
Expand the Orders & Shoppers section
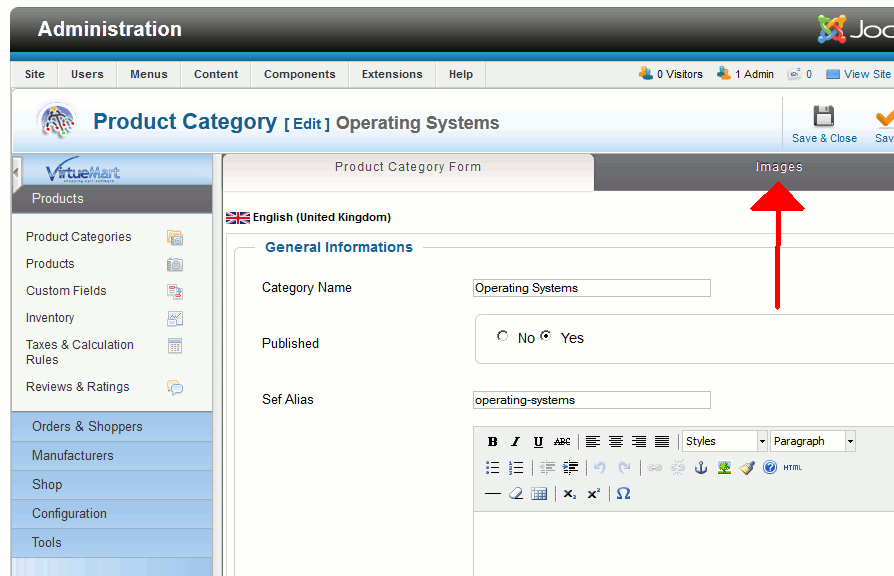point(87,426)
